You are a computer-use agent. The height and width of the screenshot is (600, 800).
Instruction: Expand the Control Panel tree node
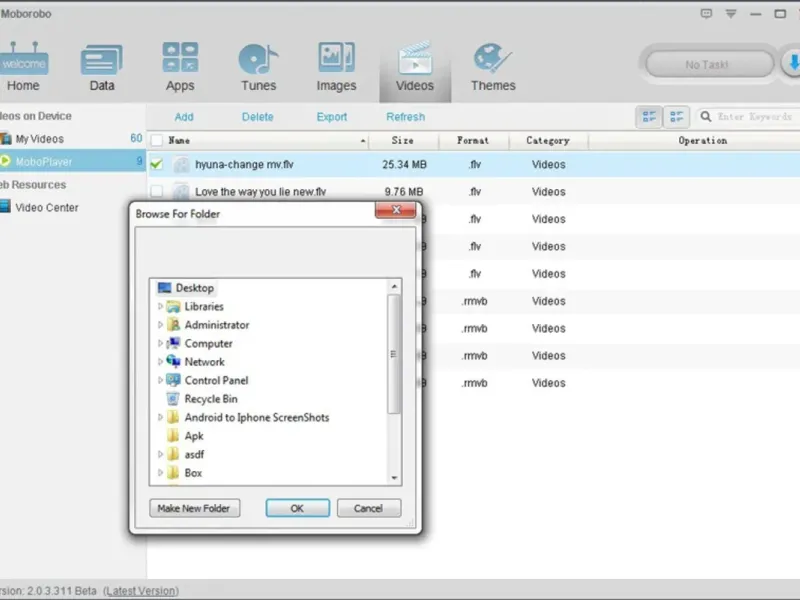[160, 380]
